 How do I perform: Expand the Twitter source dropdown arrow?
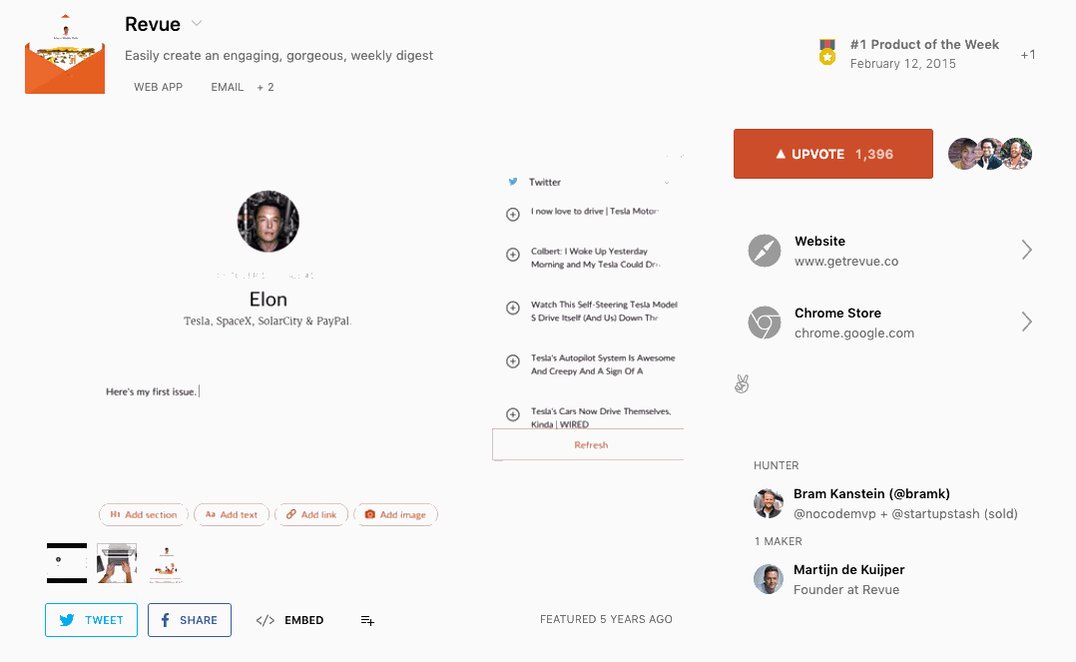(666, 182)
